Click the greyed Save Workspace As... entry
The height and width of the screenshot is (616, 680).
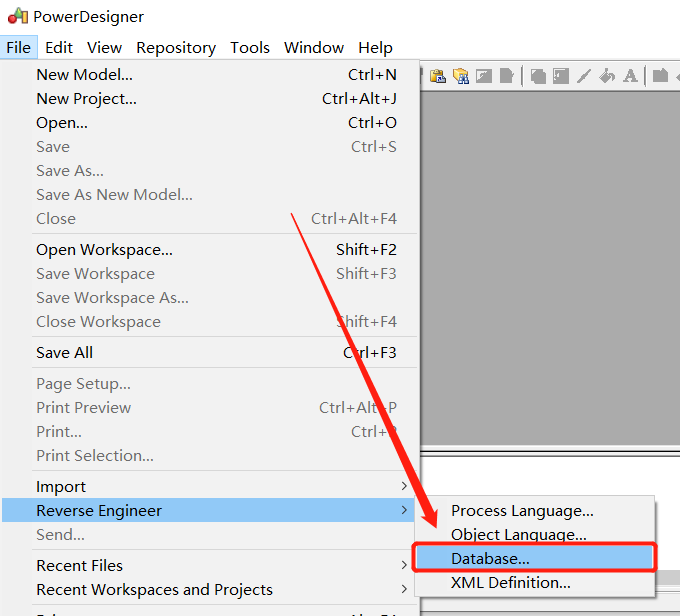pyautogui.click(x=210, y=298)
